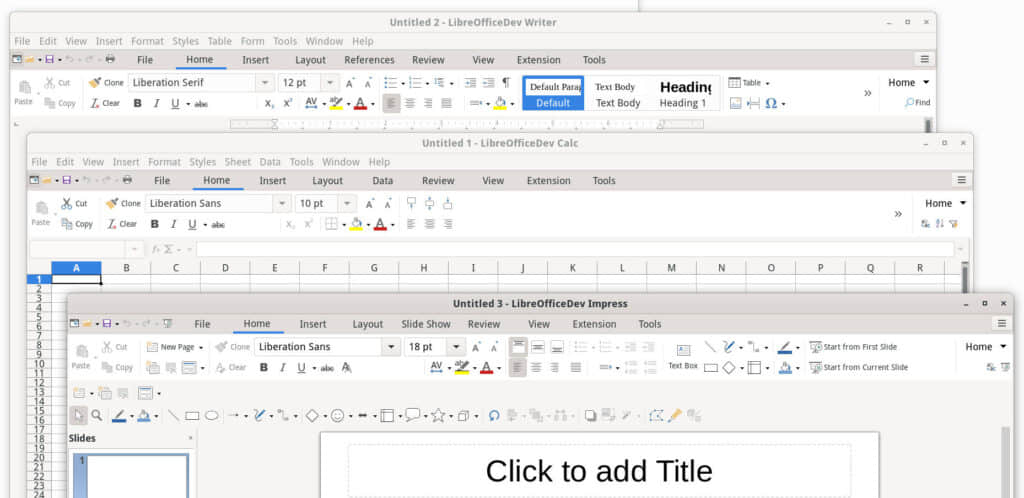Toggle Bold in the Impress toolbar

point(264,367)
